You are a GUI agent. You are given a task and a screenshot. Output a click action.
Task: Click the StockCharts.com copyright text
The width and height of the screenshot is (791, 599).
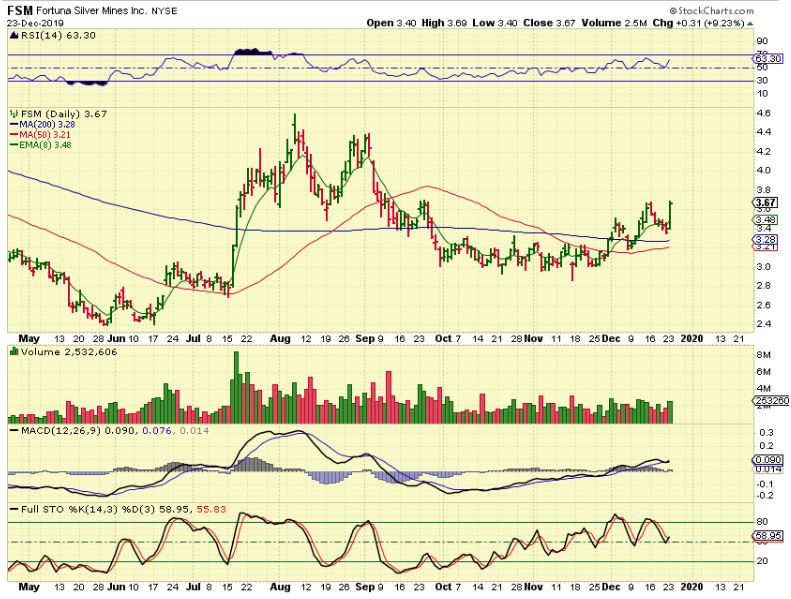click(x=712, y=11)
